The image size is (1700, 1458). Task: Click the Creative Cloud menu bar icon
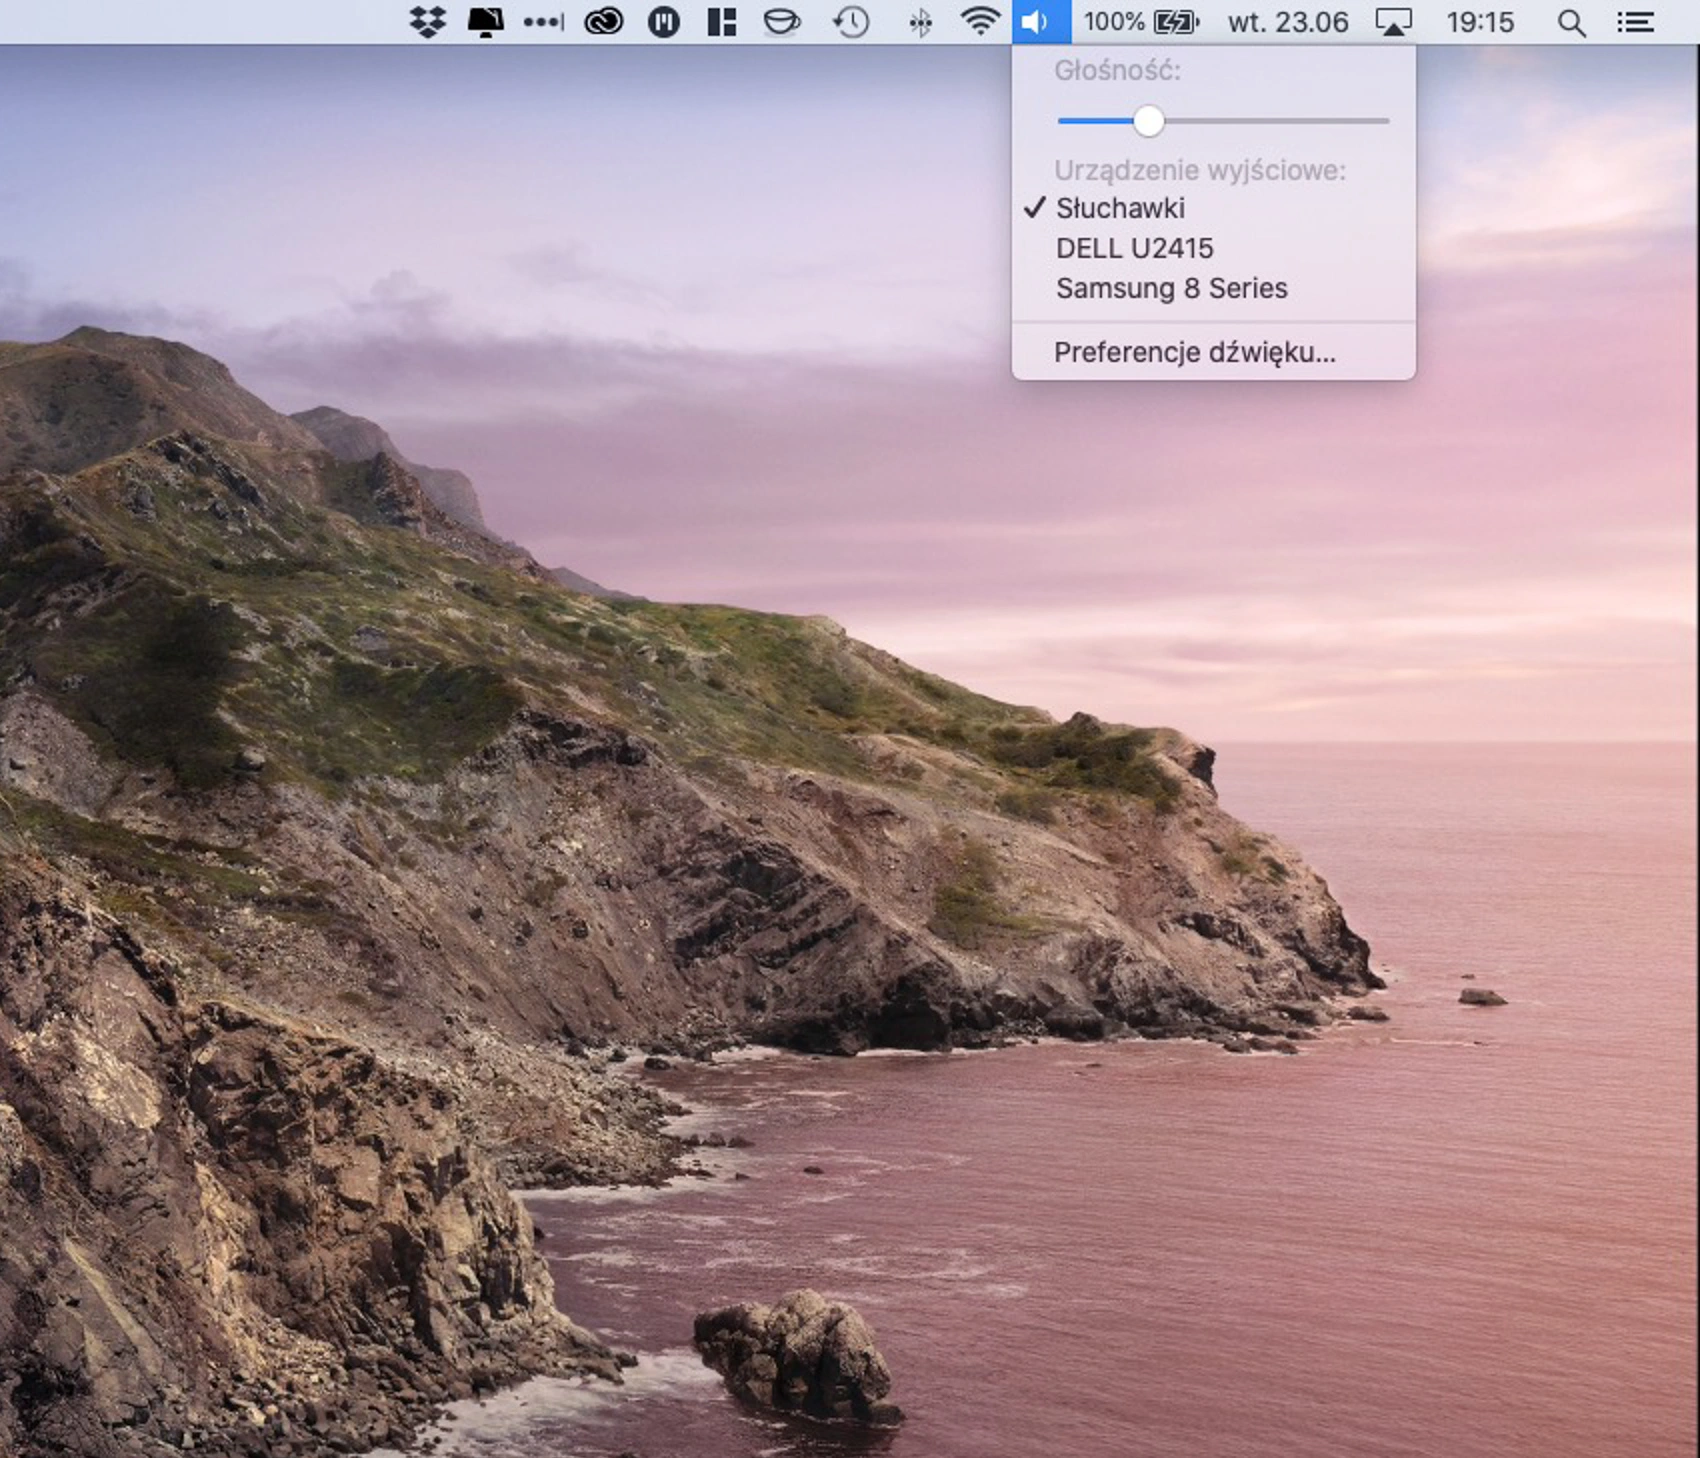point(604,22)
